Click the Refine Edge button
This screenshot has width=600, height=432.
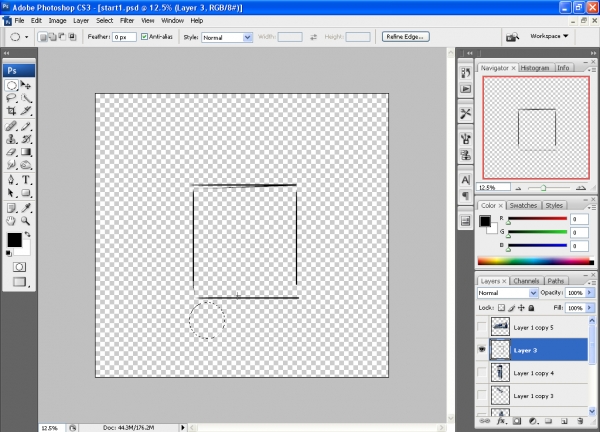(405, 37)
